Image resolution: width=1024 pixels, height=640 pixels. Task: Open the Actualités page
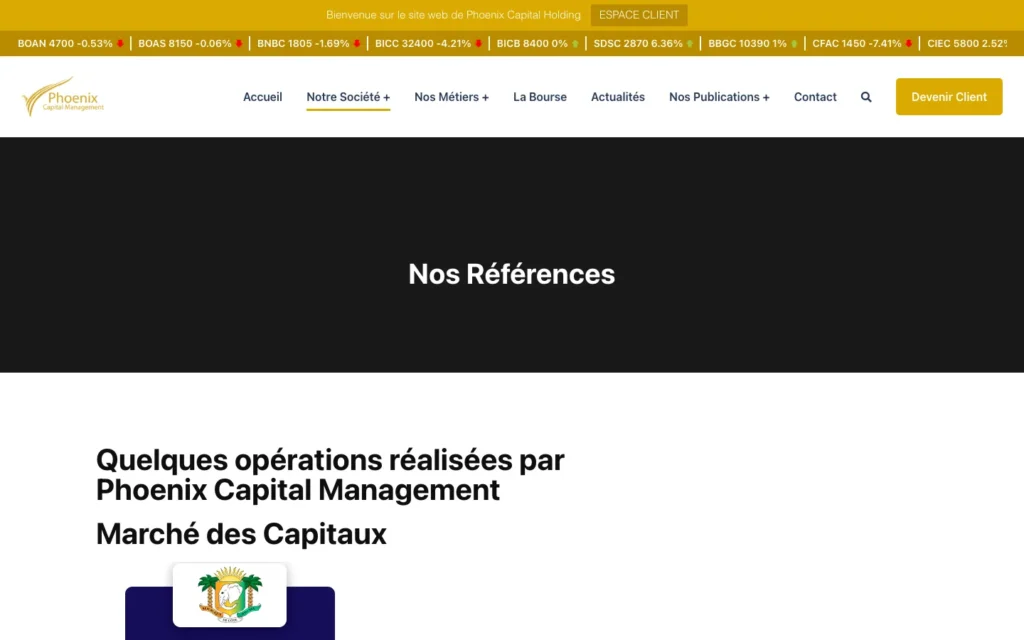(618, 97)
